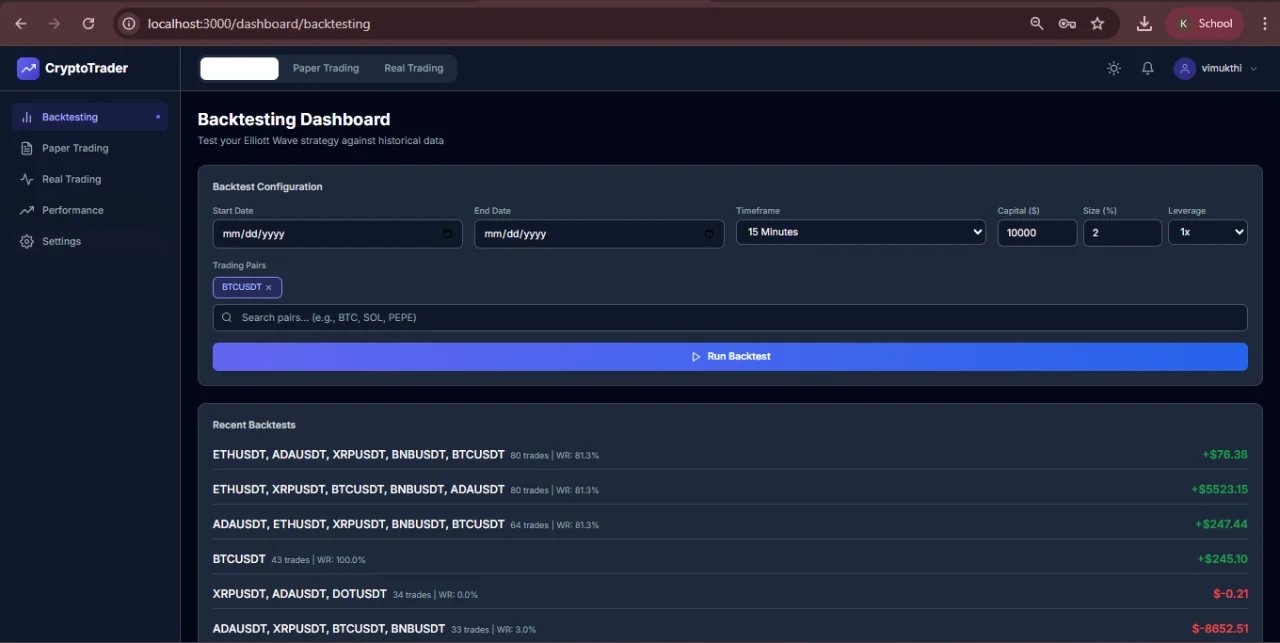Click the Start Date field

(x=338, y=234)
